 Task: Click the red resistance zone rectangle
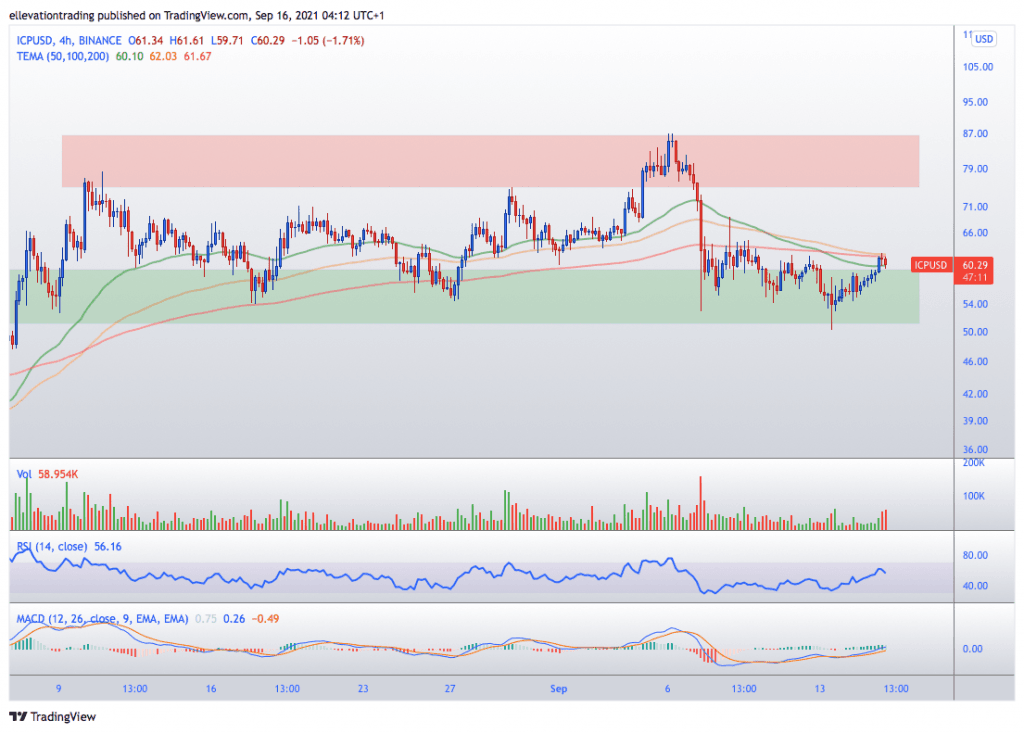click(490, 160)
